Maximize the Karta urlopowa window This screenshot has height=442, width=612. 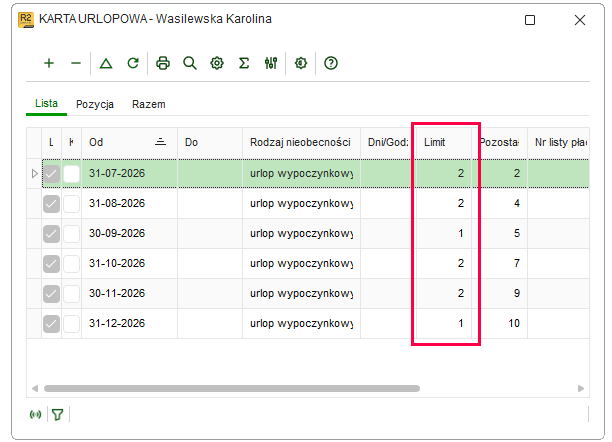(530, 20)
